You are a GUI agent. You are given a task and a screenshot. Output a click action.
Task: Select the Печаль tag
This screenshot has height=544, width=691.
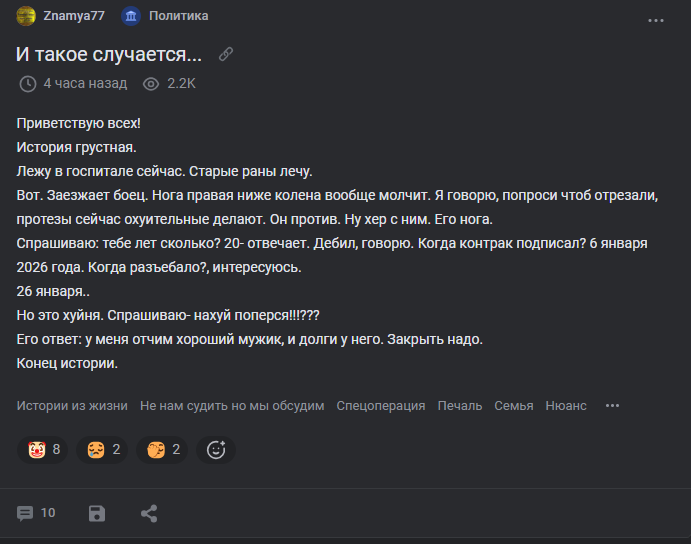(x=460, y=406)
